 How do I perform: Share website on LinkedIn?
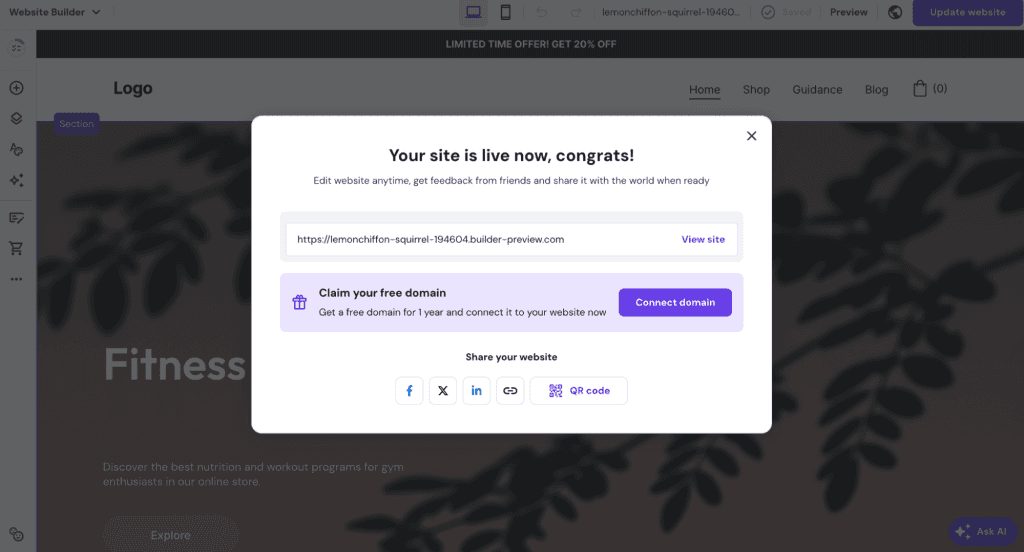tap(476, 390)
